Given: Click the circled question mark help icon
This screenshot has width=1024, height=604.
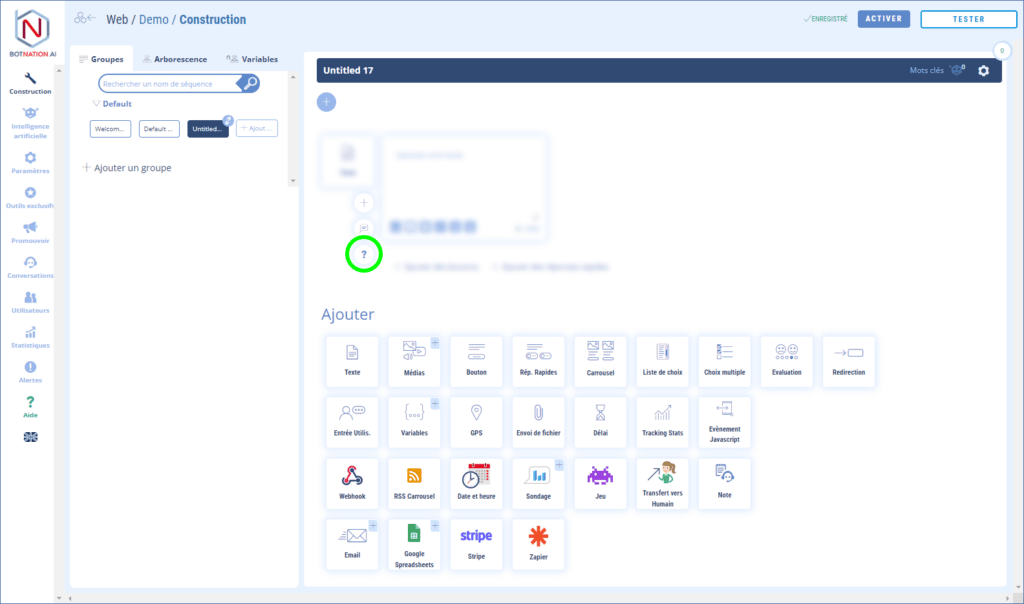Looking at the screenshot, I should [x=363, y=255].
